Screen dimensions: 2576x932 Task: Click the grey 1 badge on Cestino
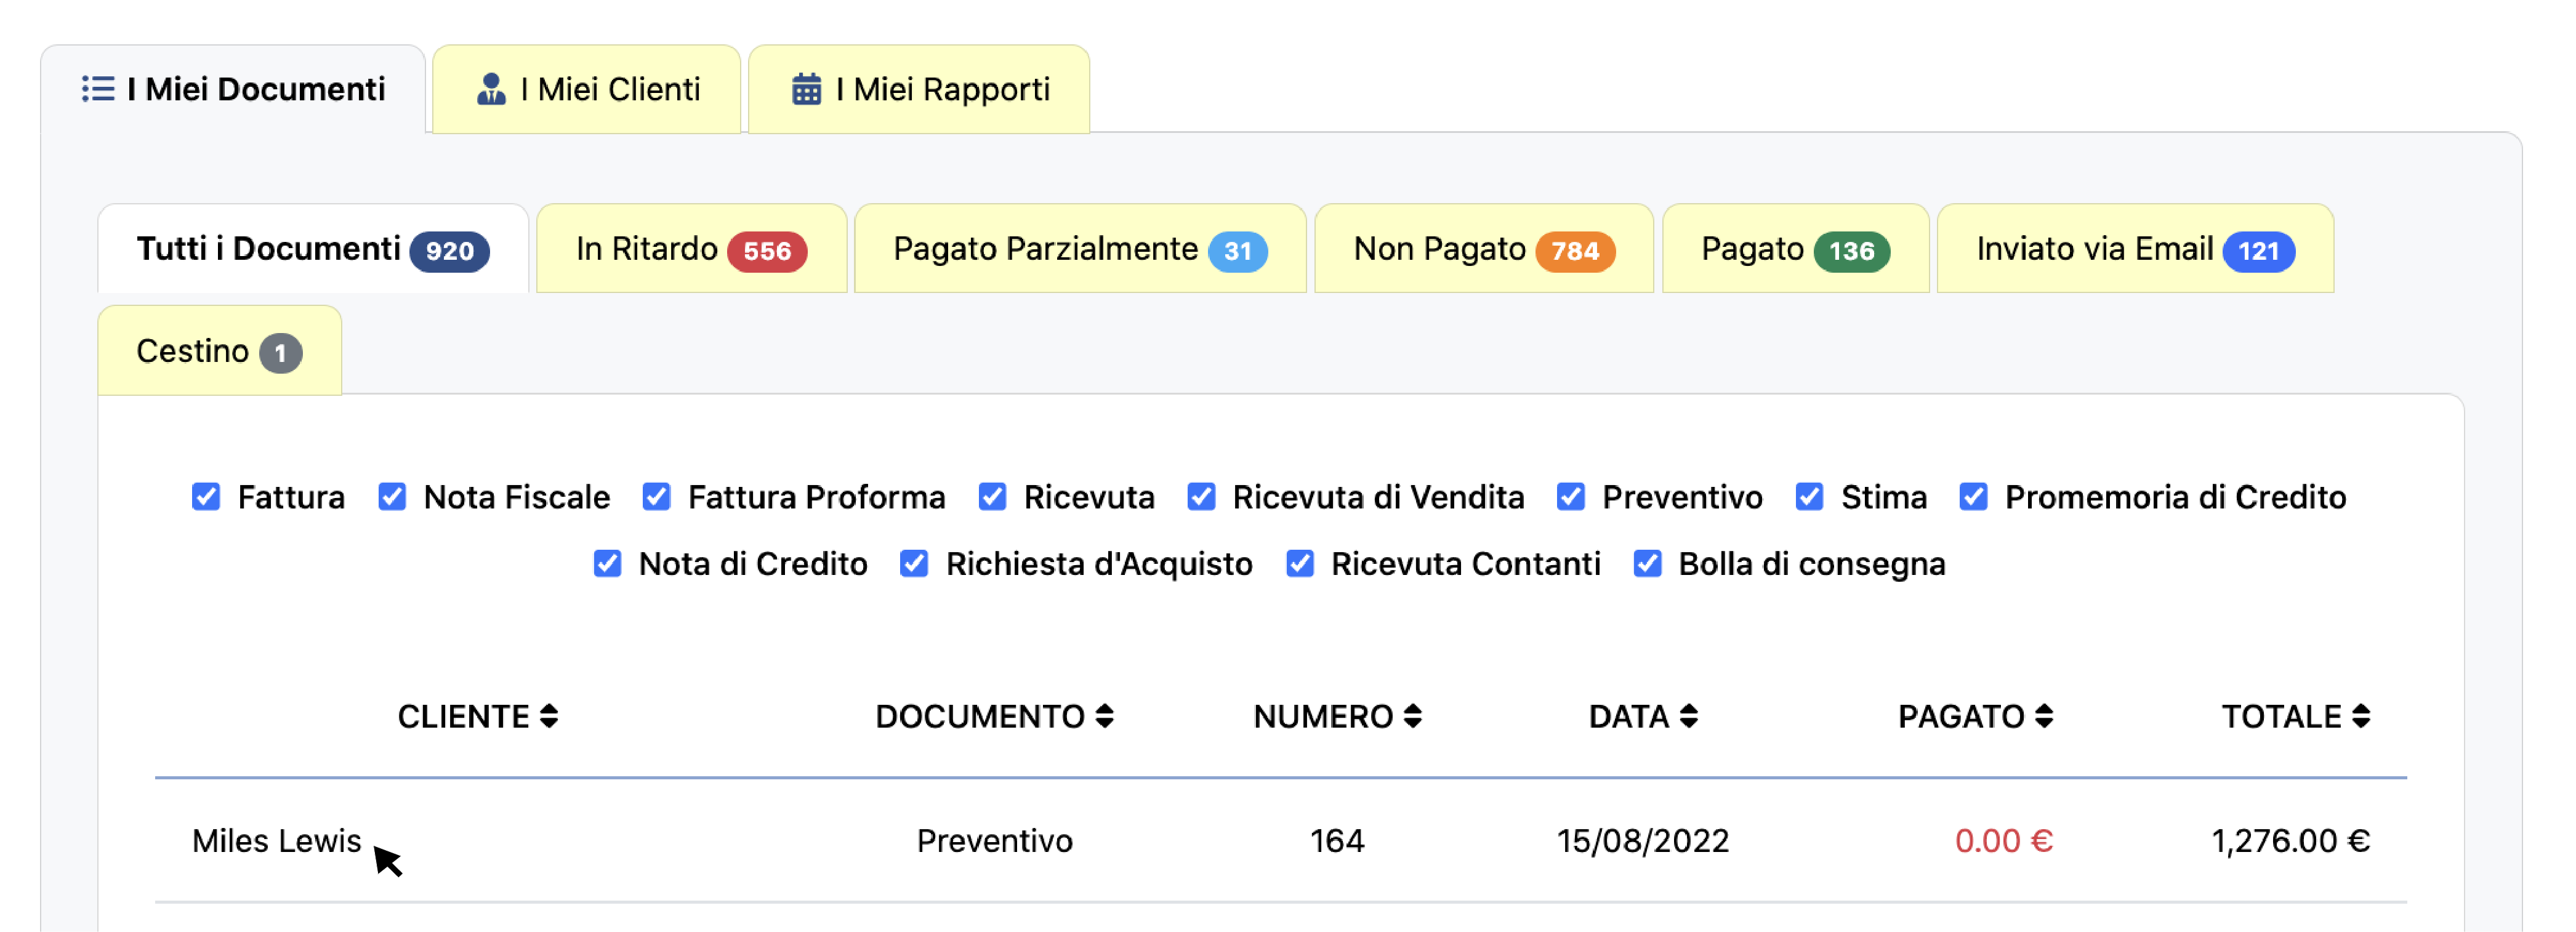coord(281,353)
